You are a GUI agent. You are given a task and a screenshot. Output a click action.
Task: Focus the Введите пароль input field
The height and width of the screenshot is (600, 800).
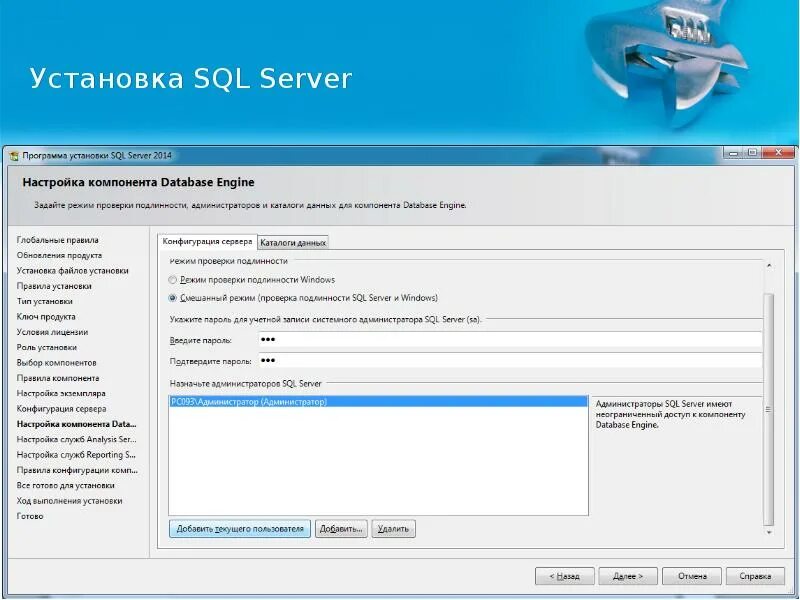pos(510,340)
